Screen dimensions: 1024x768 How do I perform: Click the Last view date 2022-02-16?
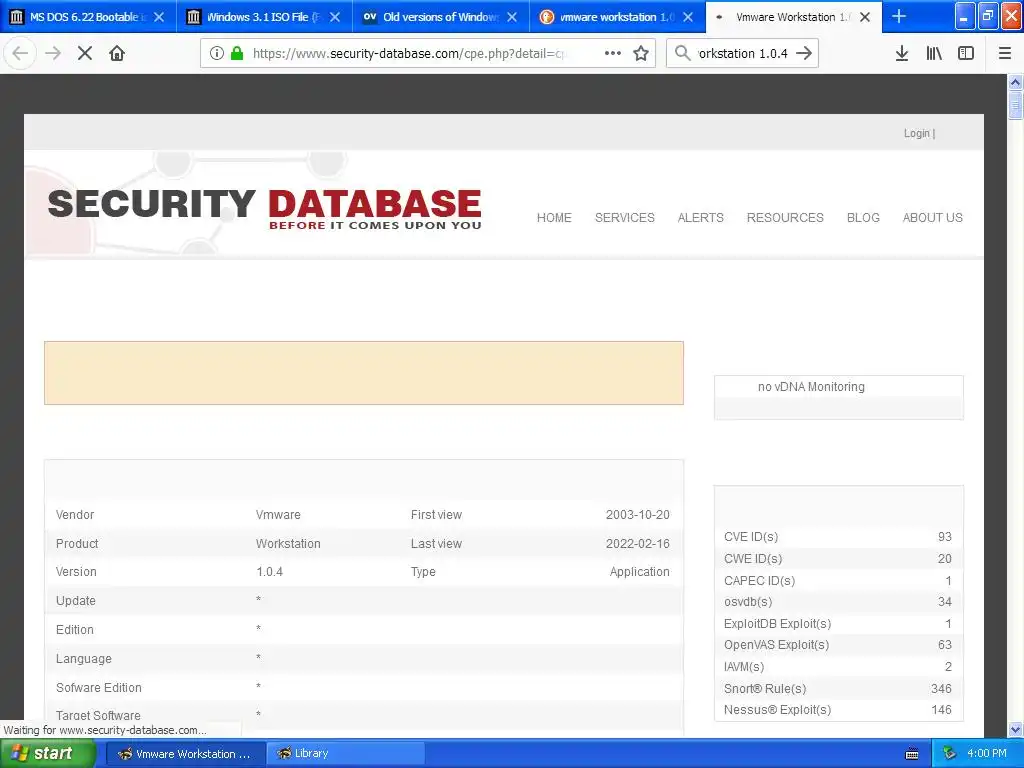[x=637, y=543]
